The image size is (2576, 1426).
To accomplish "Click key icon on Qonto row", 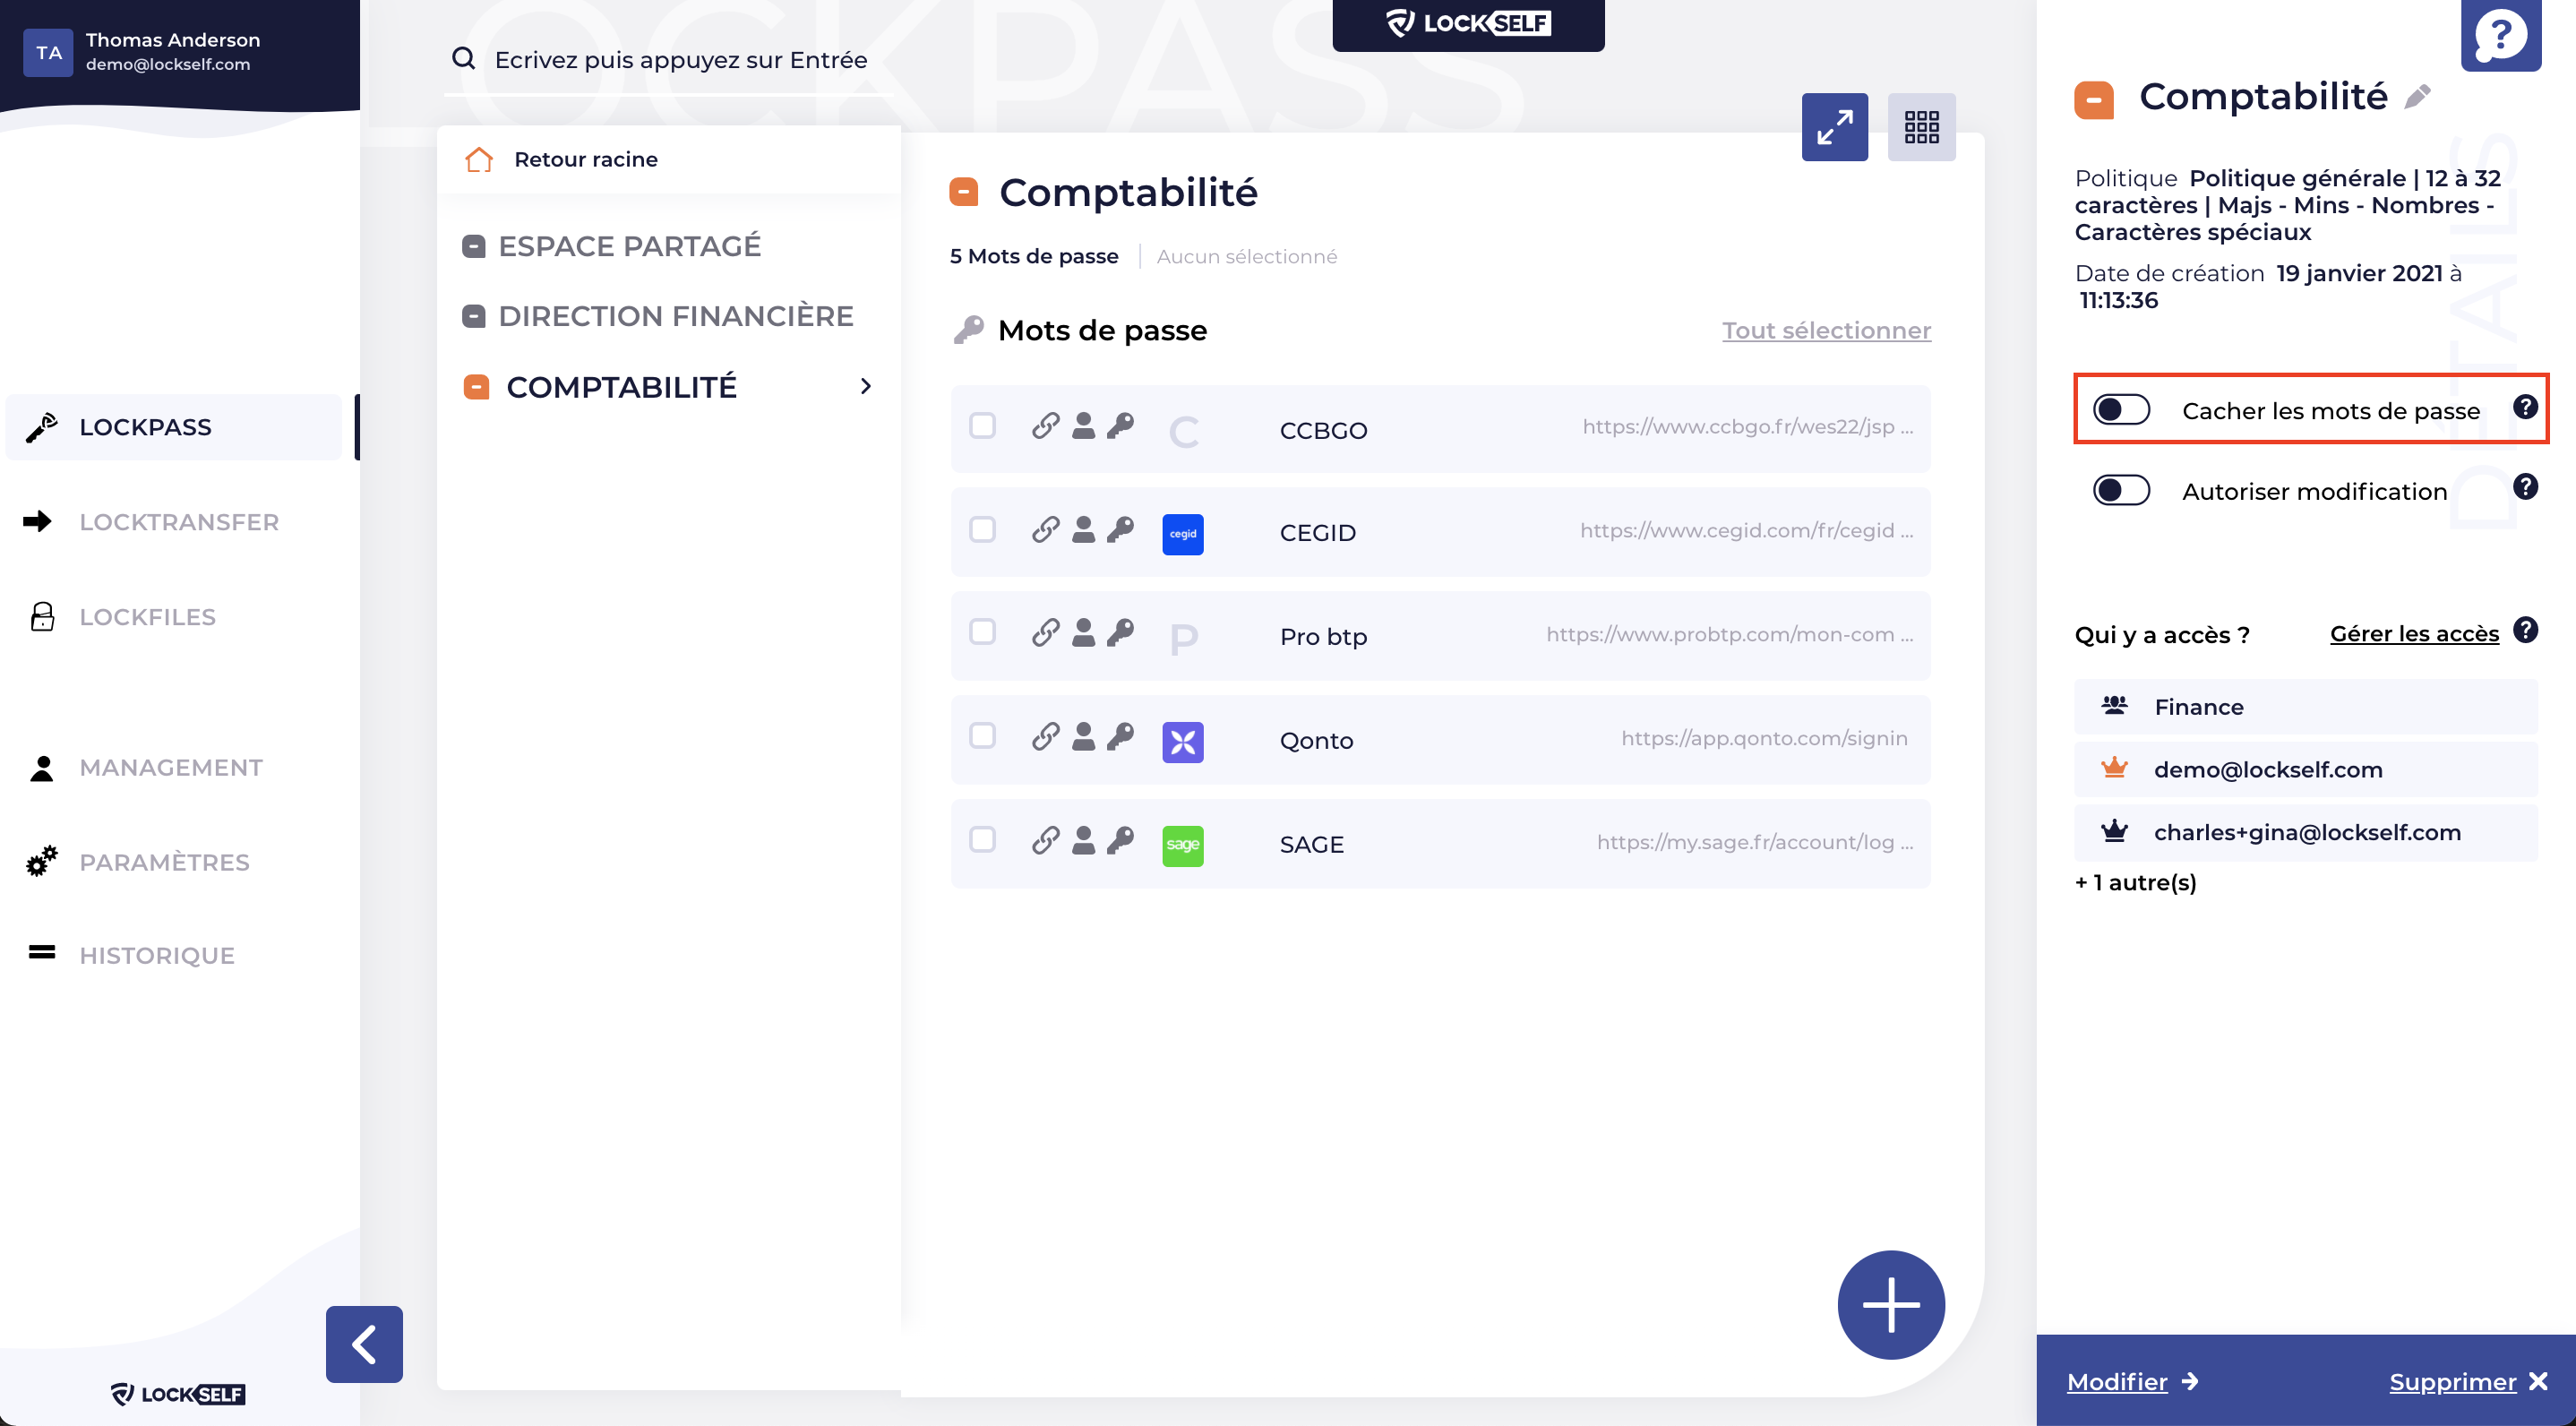I will pyautogui.click(x=1120, y=736).
